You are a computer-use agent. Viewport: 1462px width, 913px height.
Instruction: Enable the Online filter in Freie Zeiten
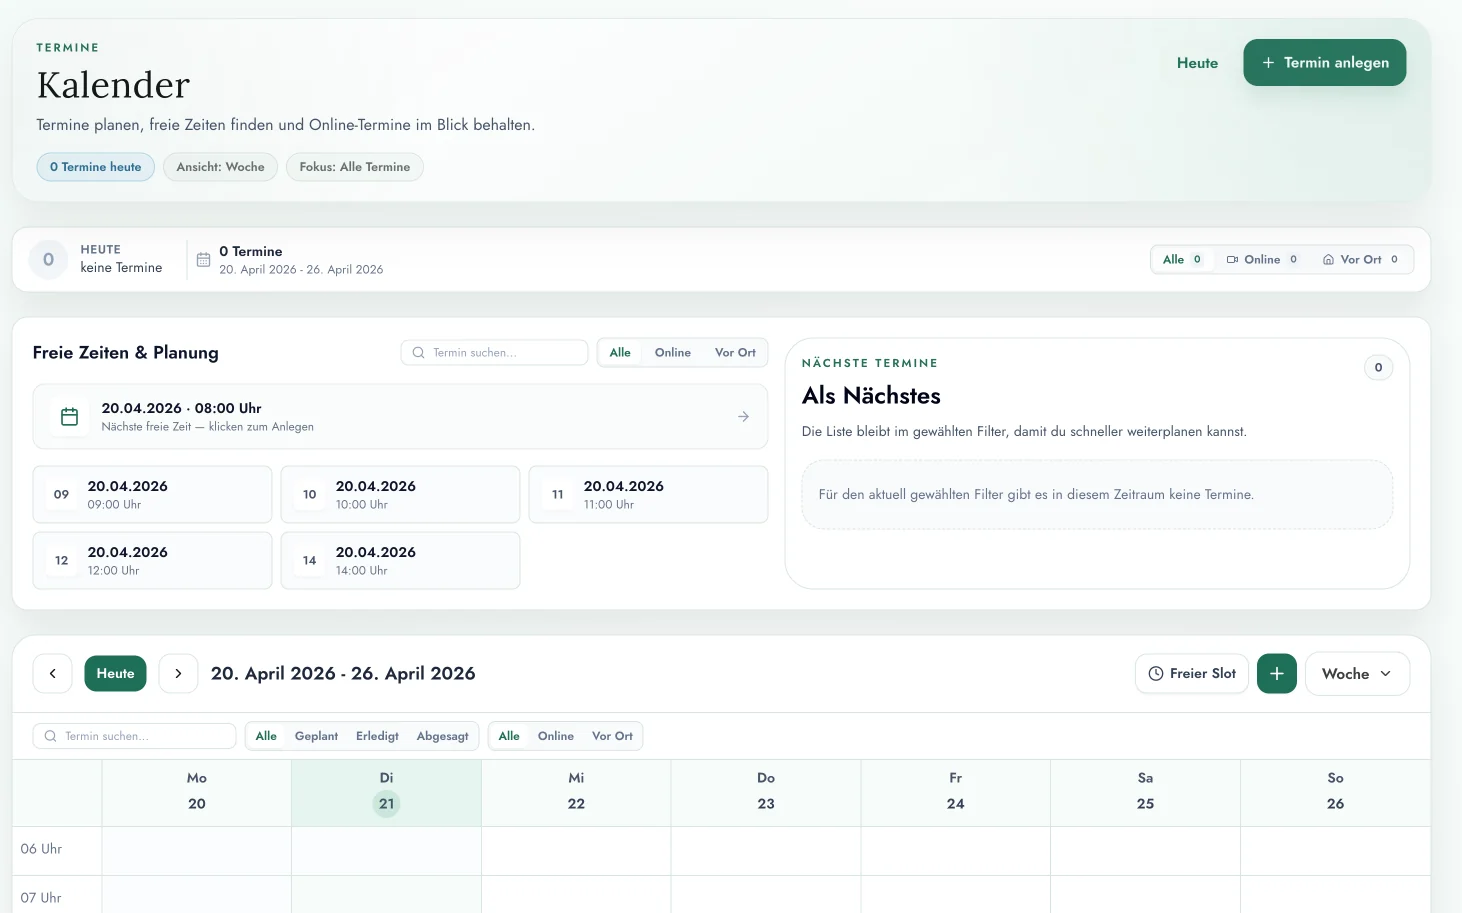(x=673, y=352)
